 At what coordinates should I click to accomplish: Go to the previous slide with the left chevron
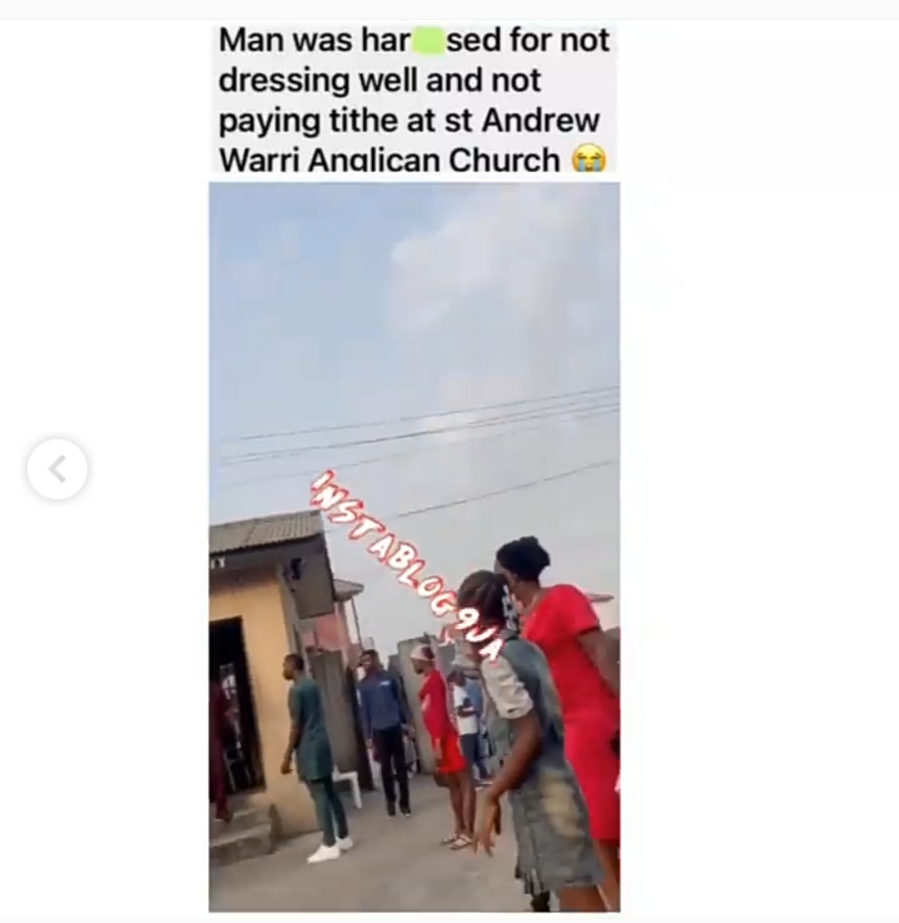pyautogui.click(x=57, y=469)
